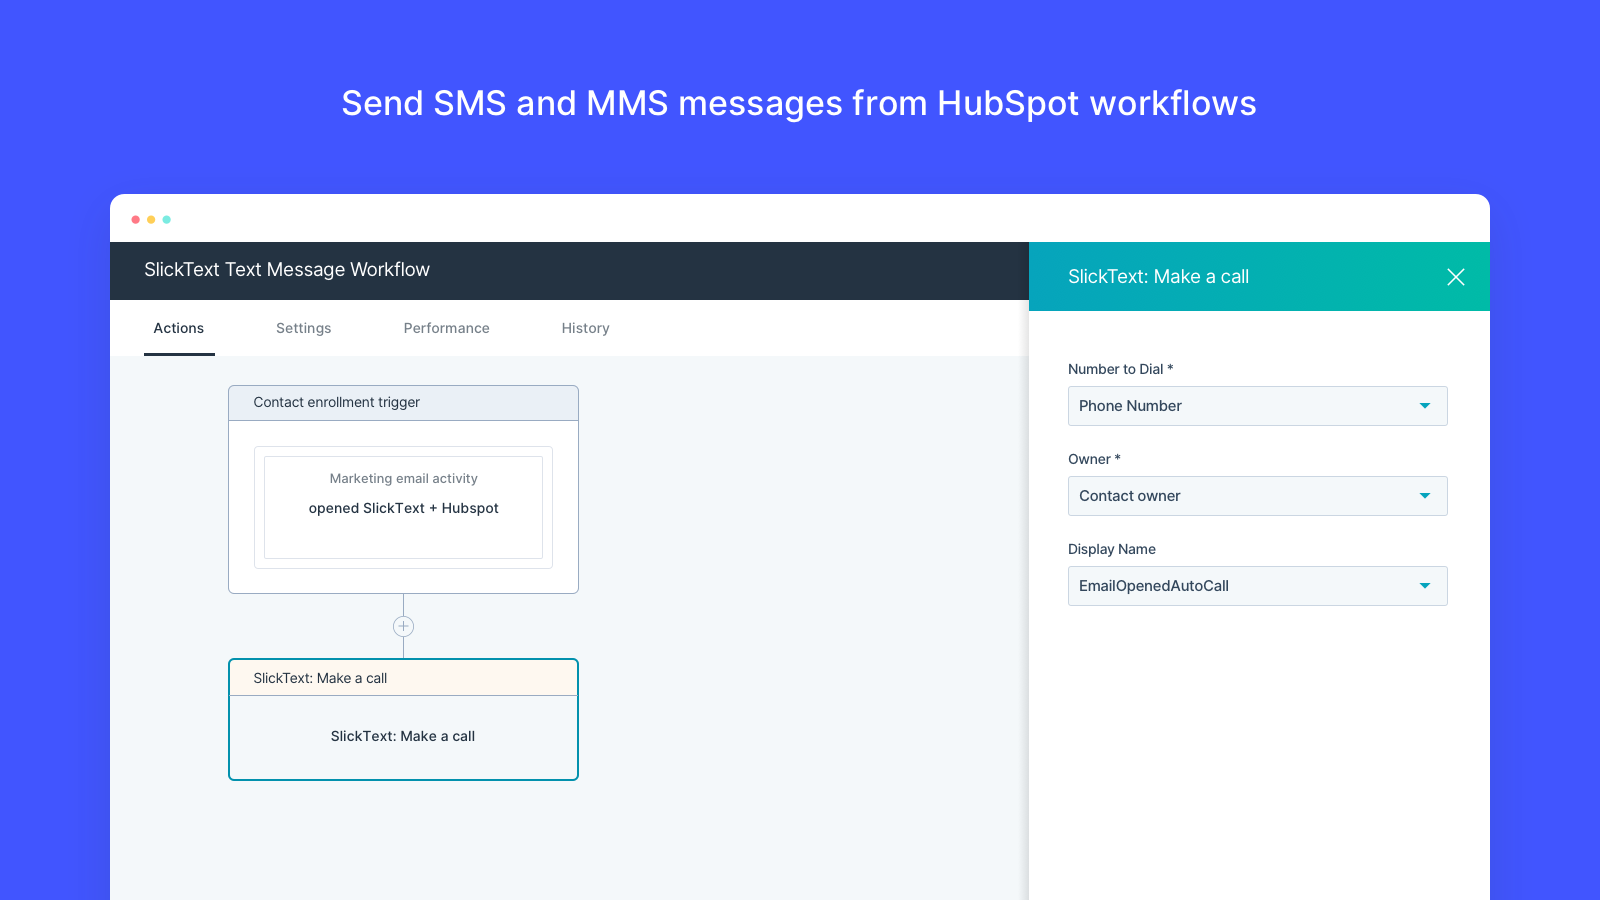Image resolution: width=1600 pixels, height=900 pixels.
Task: Click the Phone Number dropdown caret icon
Action: (x=1426, y=406)
